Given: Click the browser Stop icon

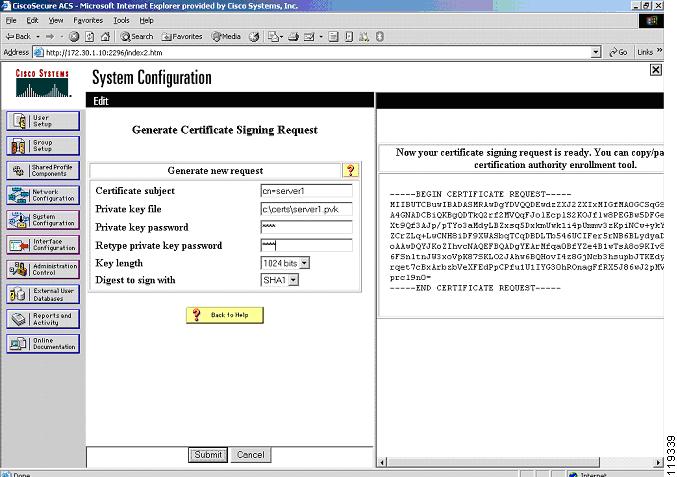Looking at the screenshot, I should (74, 37).
